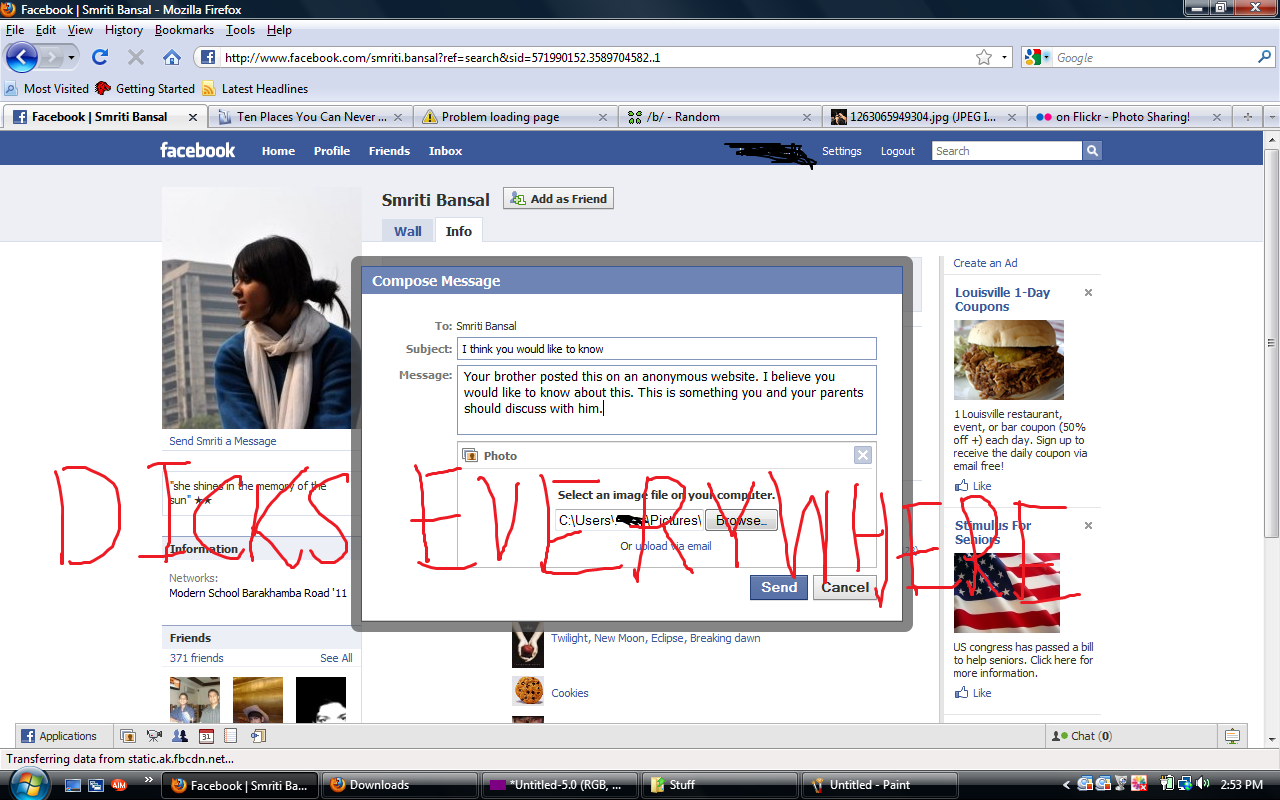
Task: Bookmark this page with the star icon
Action: coord(984,57)
